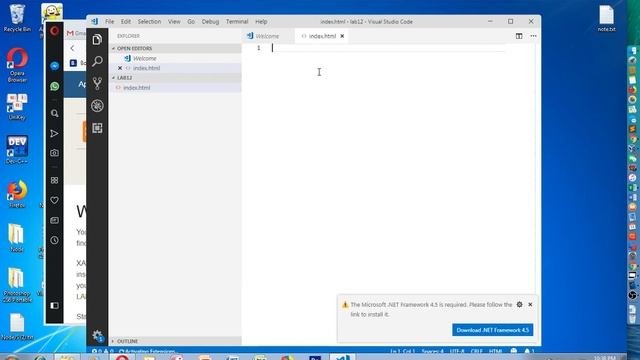640x360 pixels.
Task: Open the Recycle Bin desktop icon
Action: (17, 18)
